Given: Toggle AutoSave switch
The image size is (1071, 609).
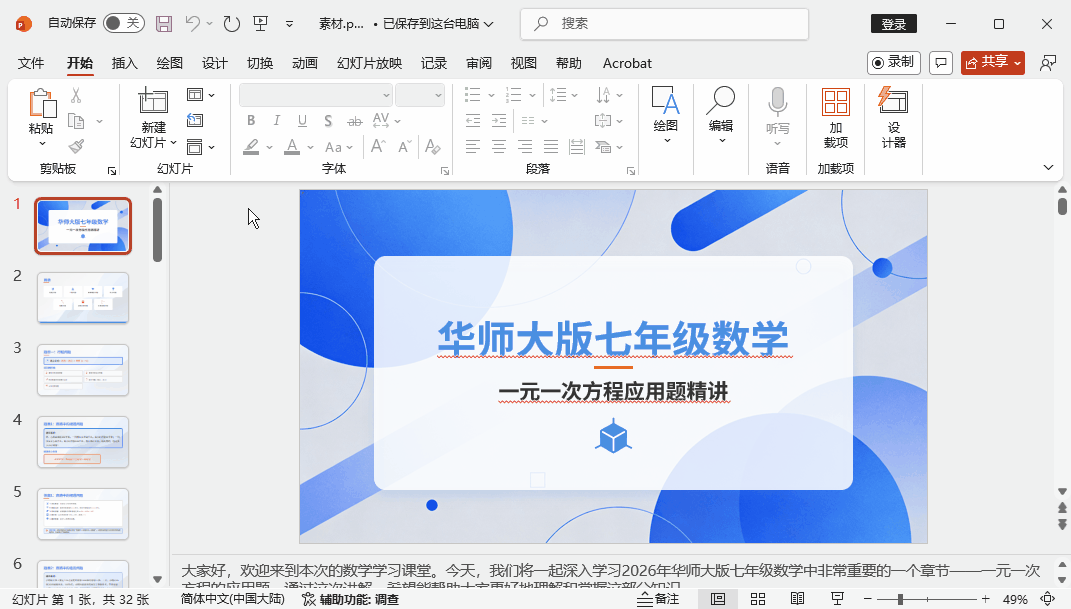Looking at the screenshot, I should [123, 23].
